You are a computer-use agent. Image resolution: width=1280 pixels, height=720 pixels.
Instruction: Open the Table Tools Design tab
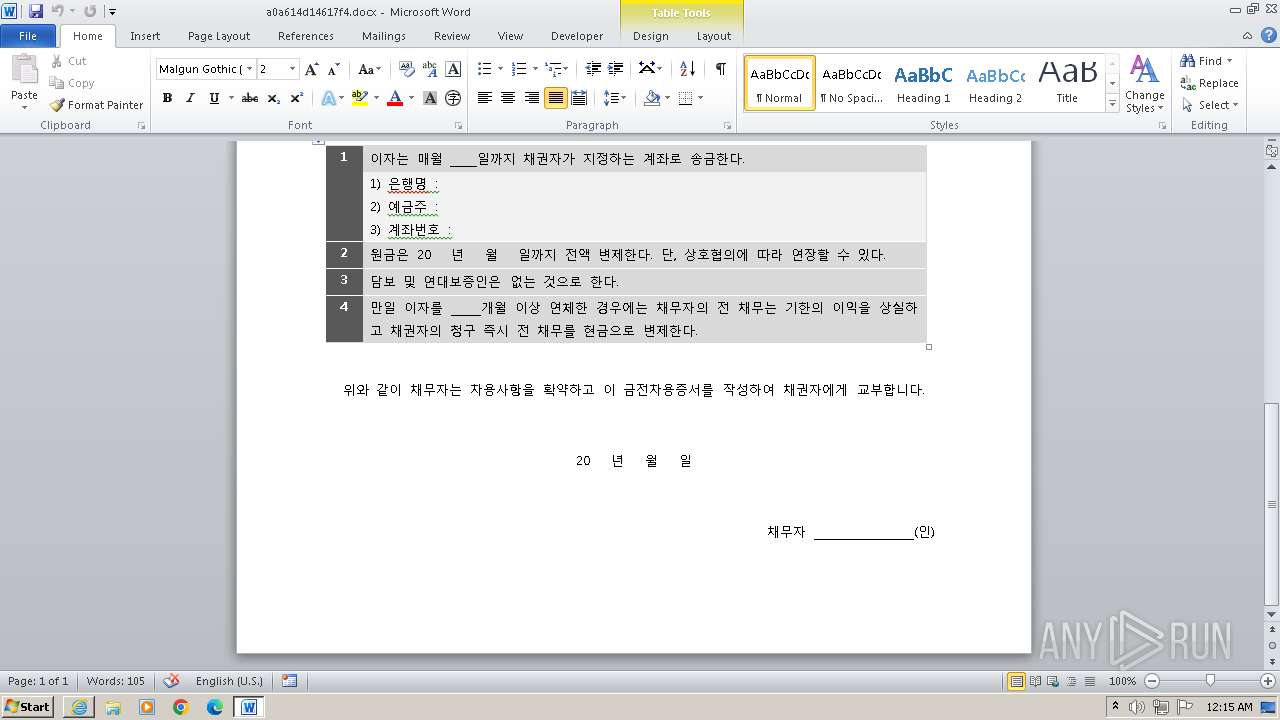coord(651,36)
